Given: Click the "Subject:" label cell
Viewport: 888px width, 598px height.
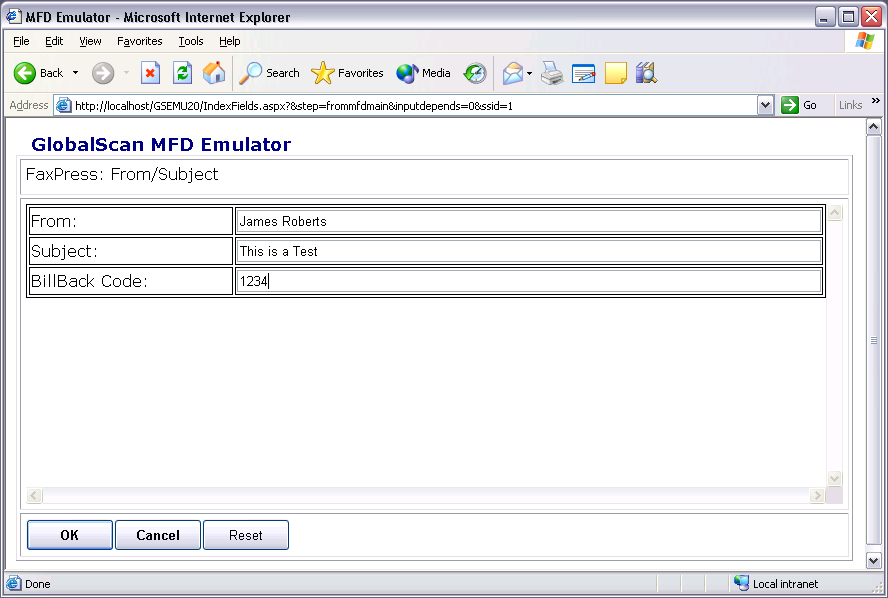Looking at the screenshot, I should click(131, 251).
